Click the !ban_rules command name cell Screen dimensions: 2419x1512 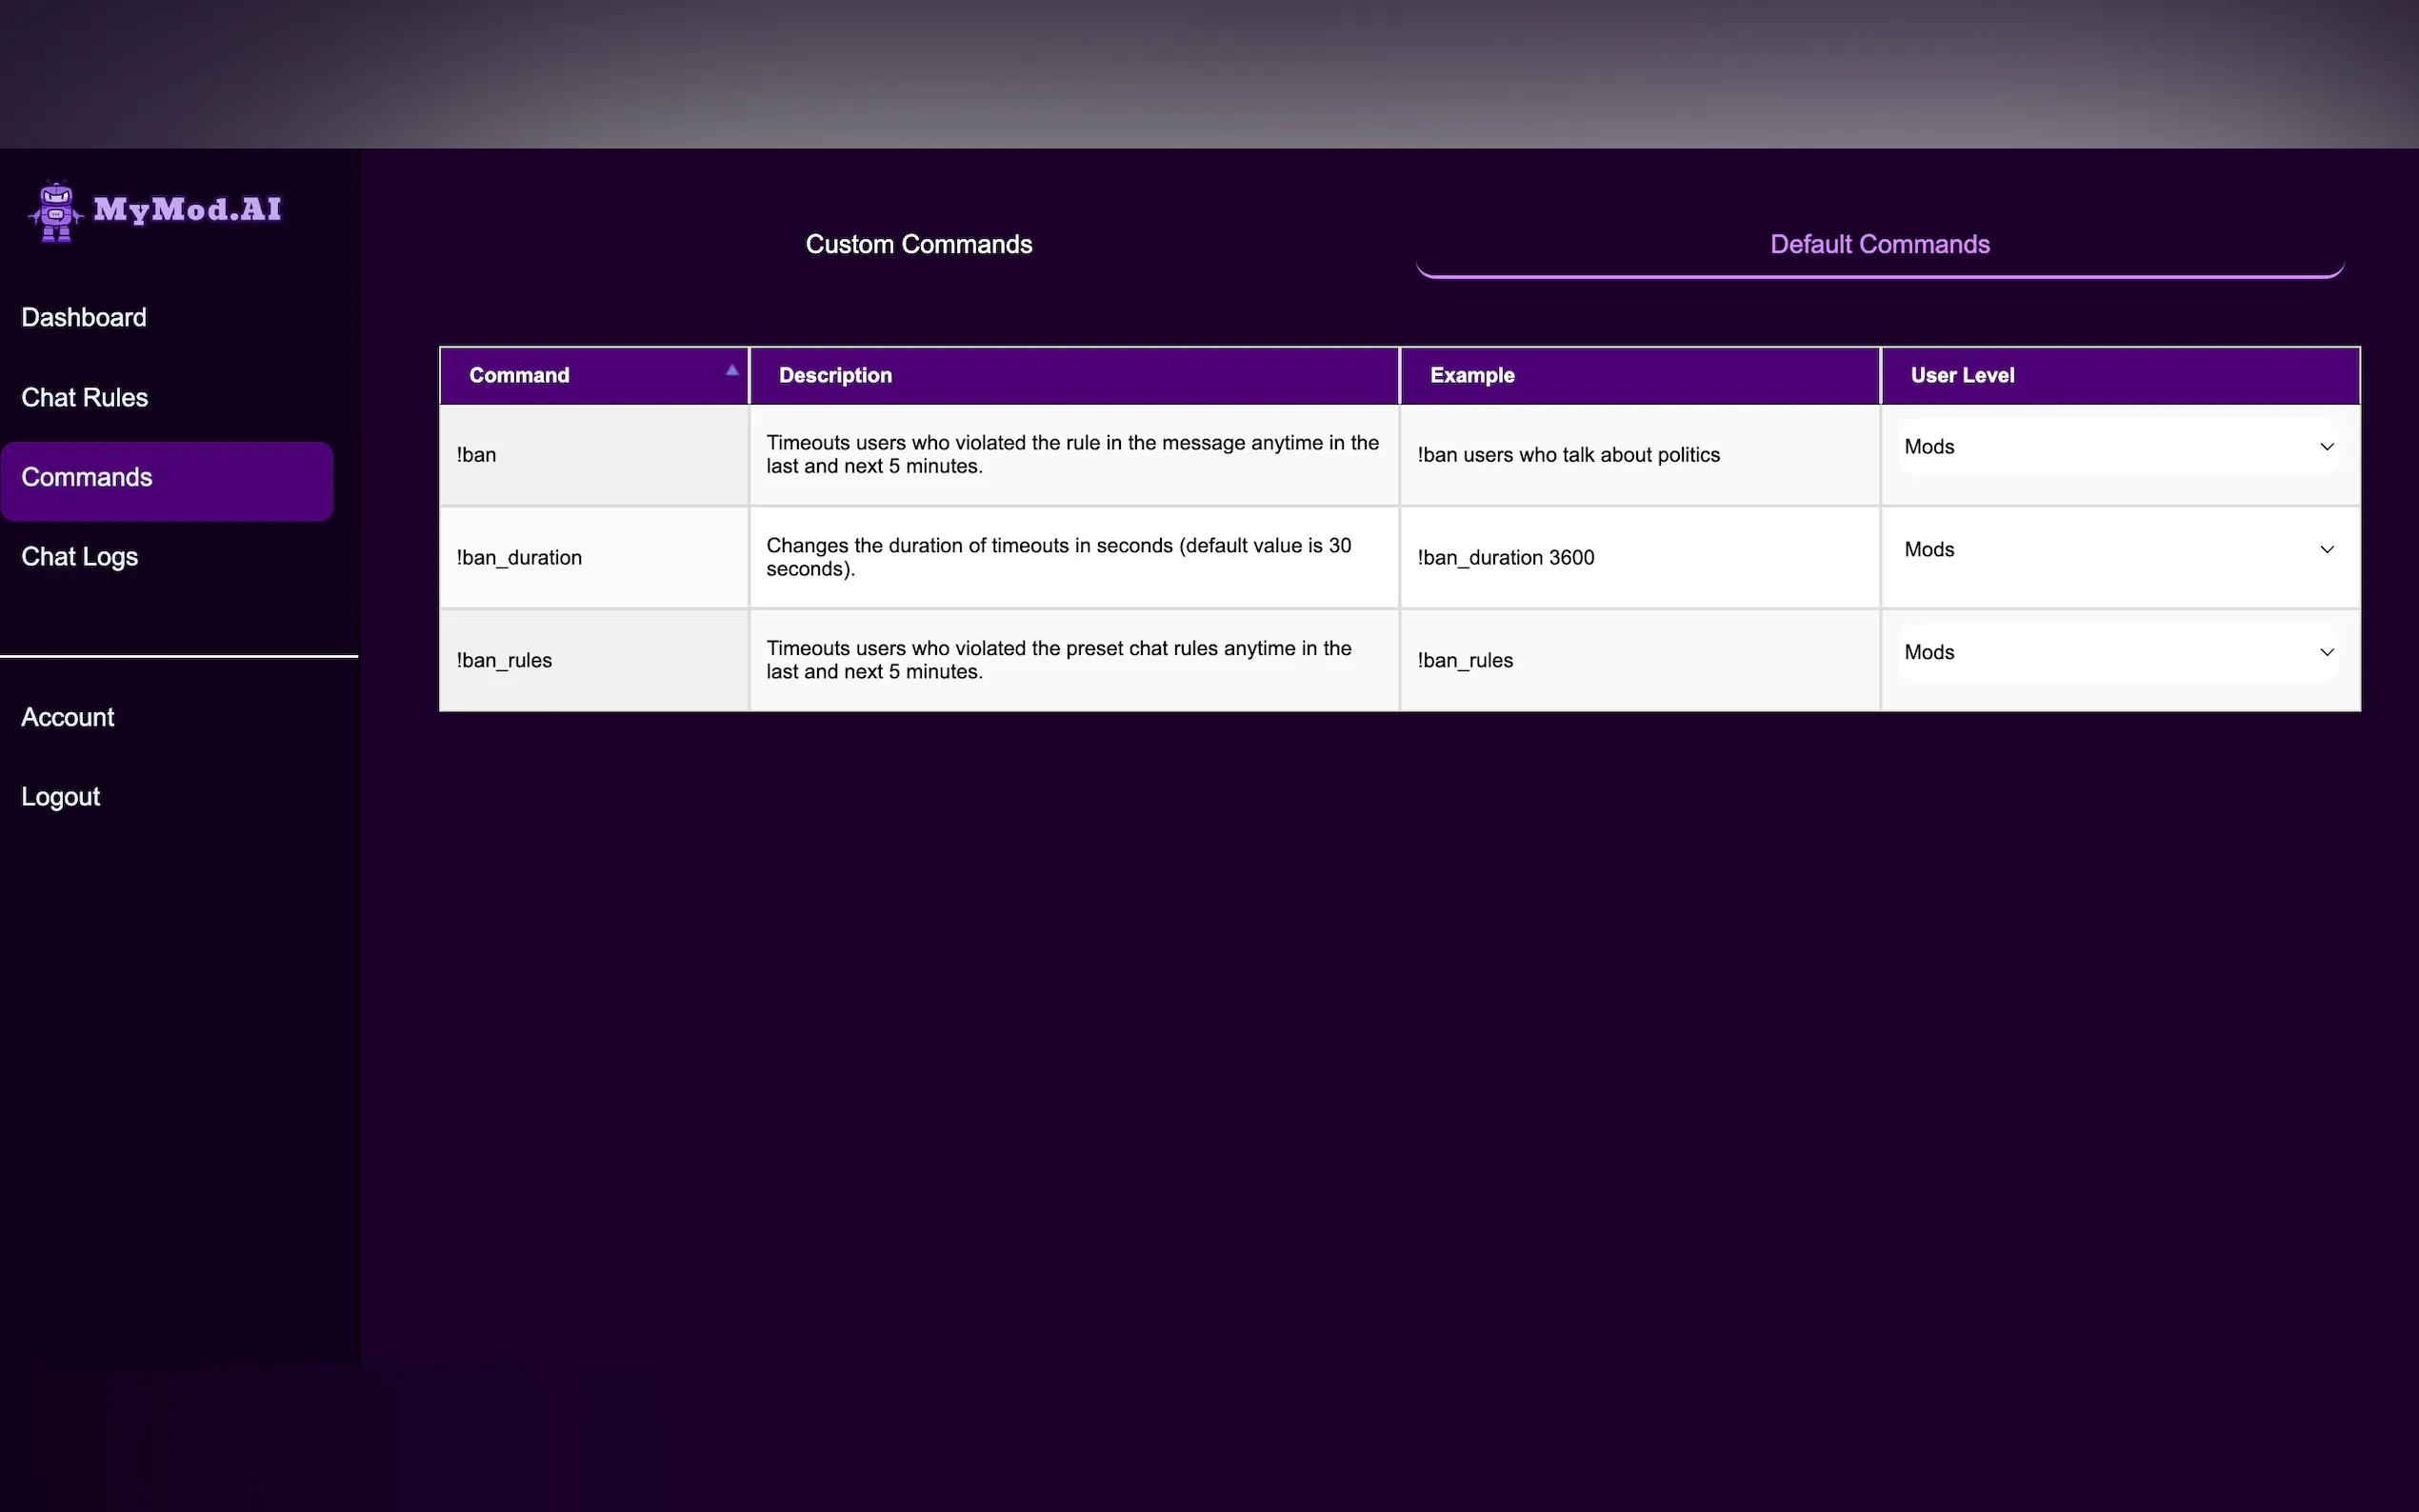(504, 661)
